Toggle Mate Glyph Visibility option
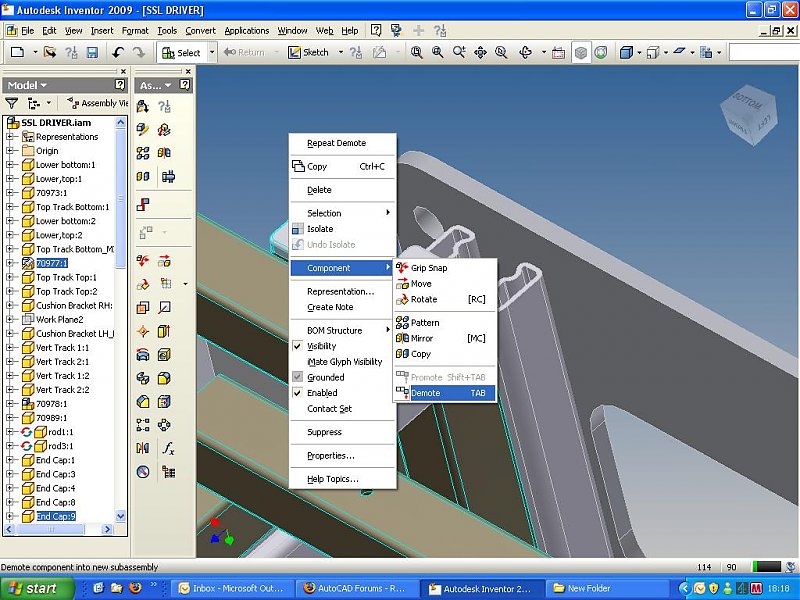The image size is (800, 600). pos(343,362)
